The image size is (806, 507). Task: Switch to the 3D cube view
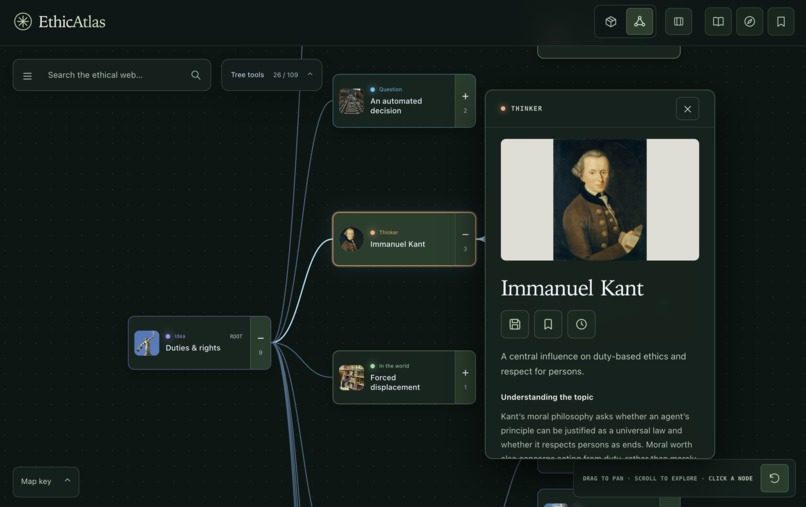610,22
